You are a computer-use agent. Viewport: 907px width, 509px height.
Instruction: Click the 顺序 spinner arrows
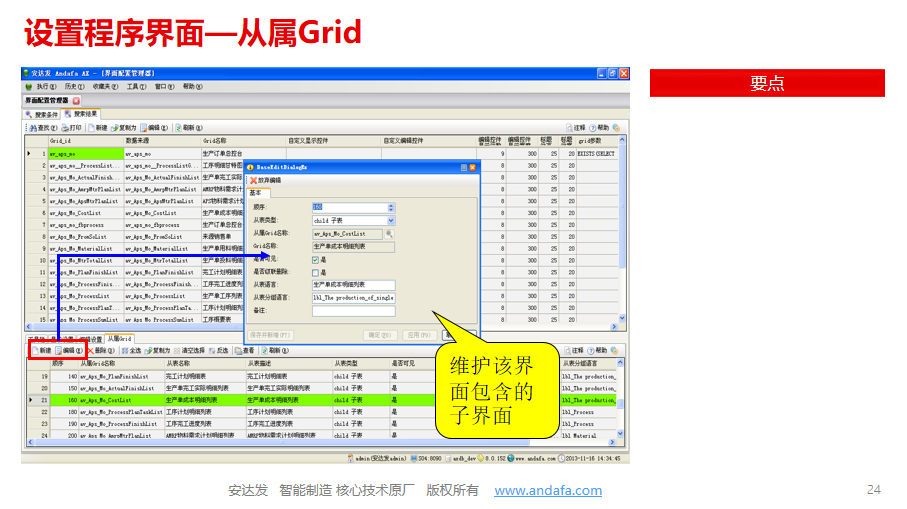pyautogui.click(x=391, y=207)
